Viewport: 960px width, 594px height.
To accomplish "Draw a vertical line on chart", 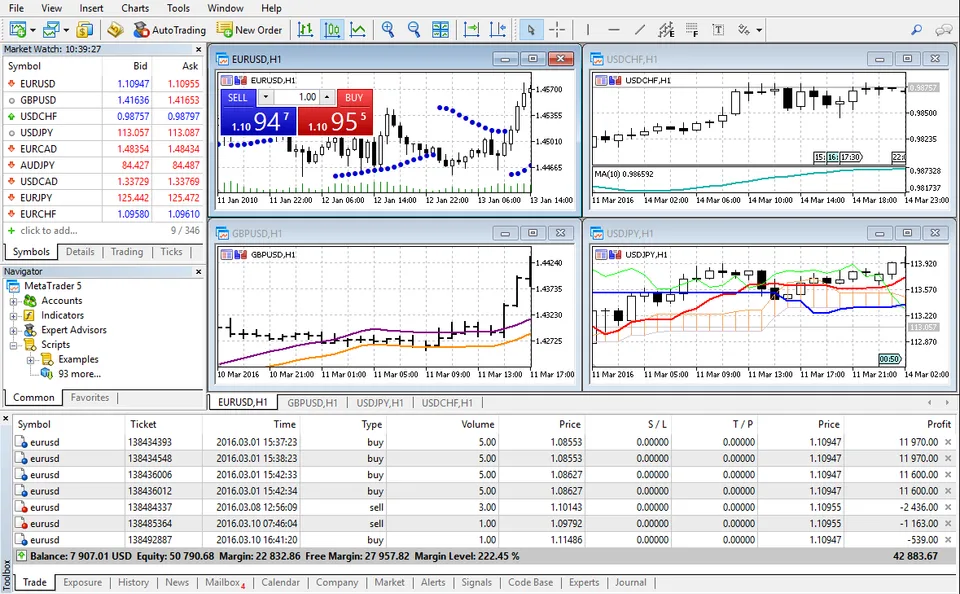I will pos(587,29).
